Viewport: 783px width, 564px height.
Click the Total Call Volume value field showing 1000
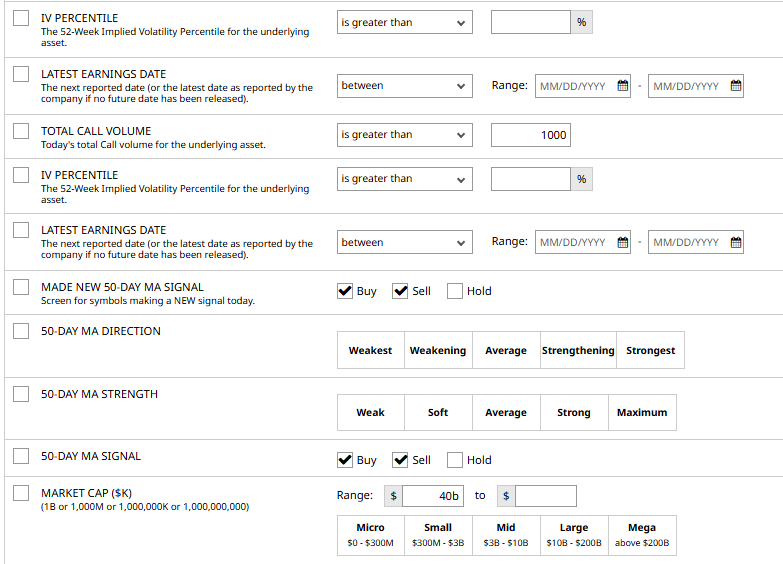click(531, 135)
